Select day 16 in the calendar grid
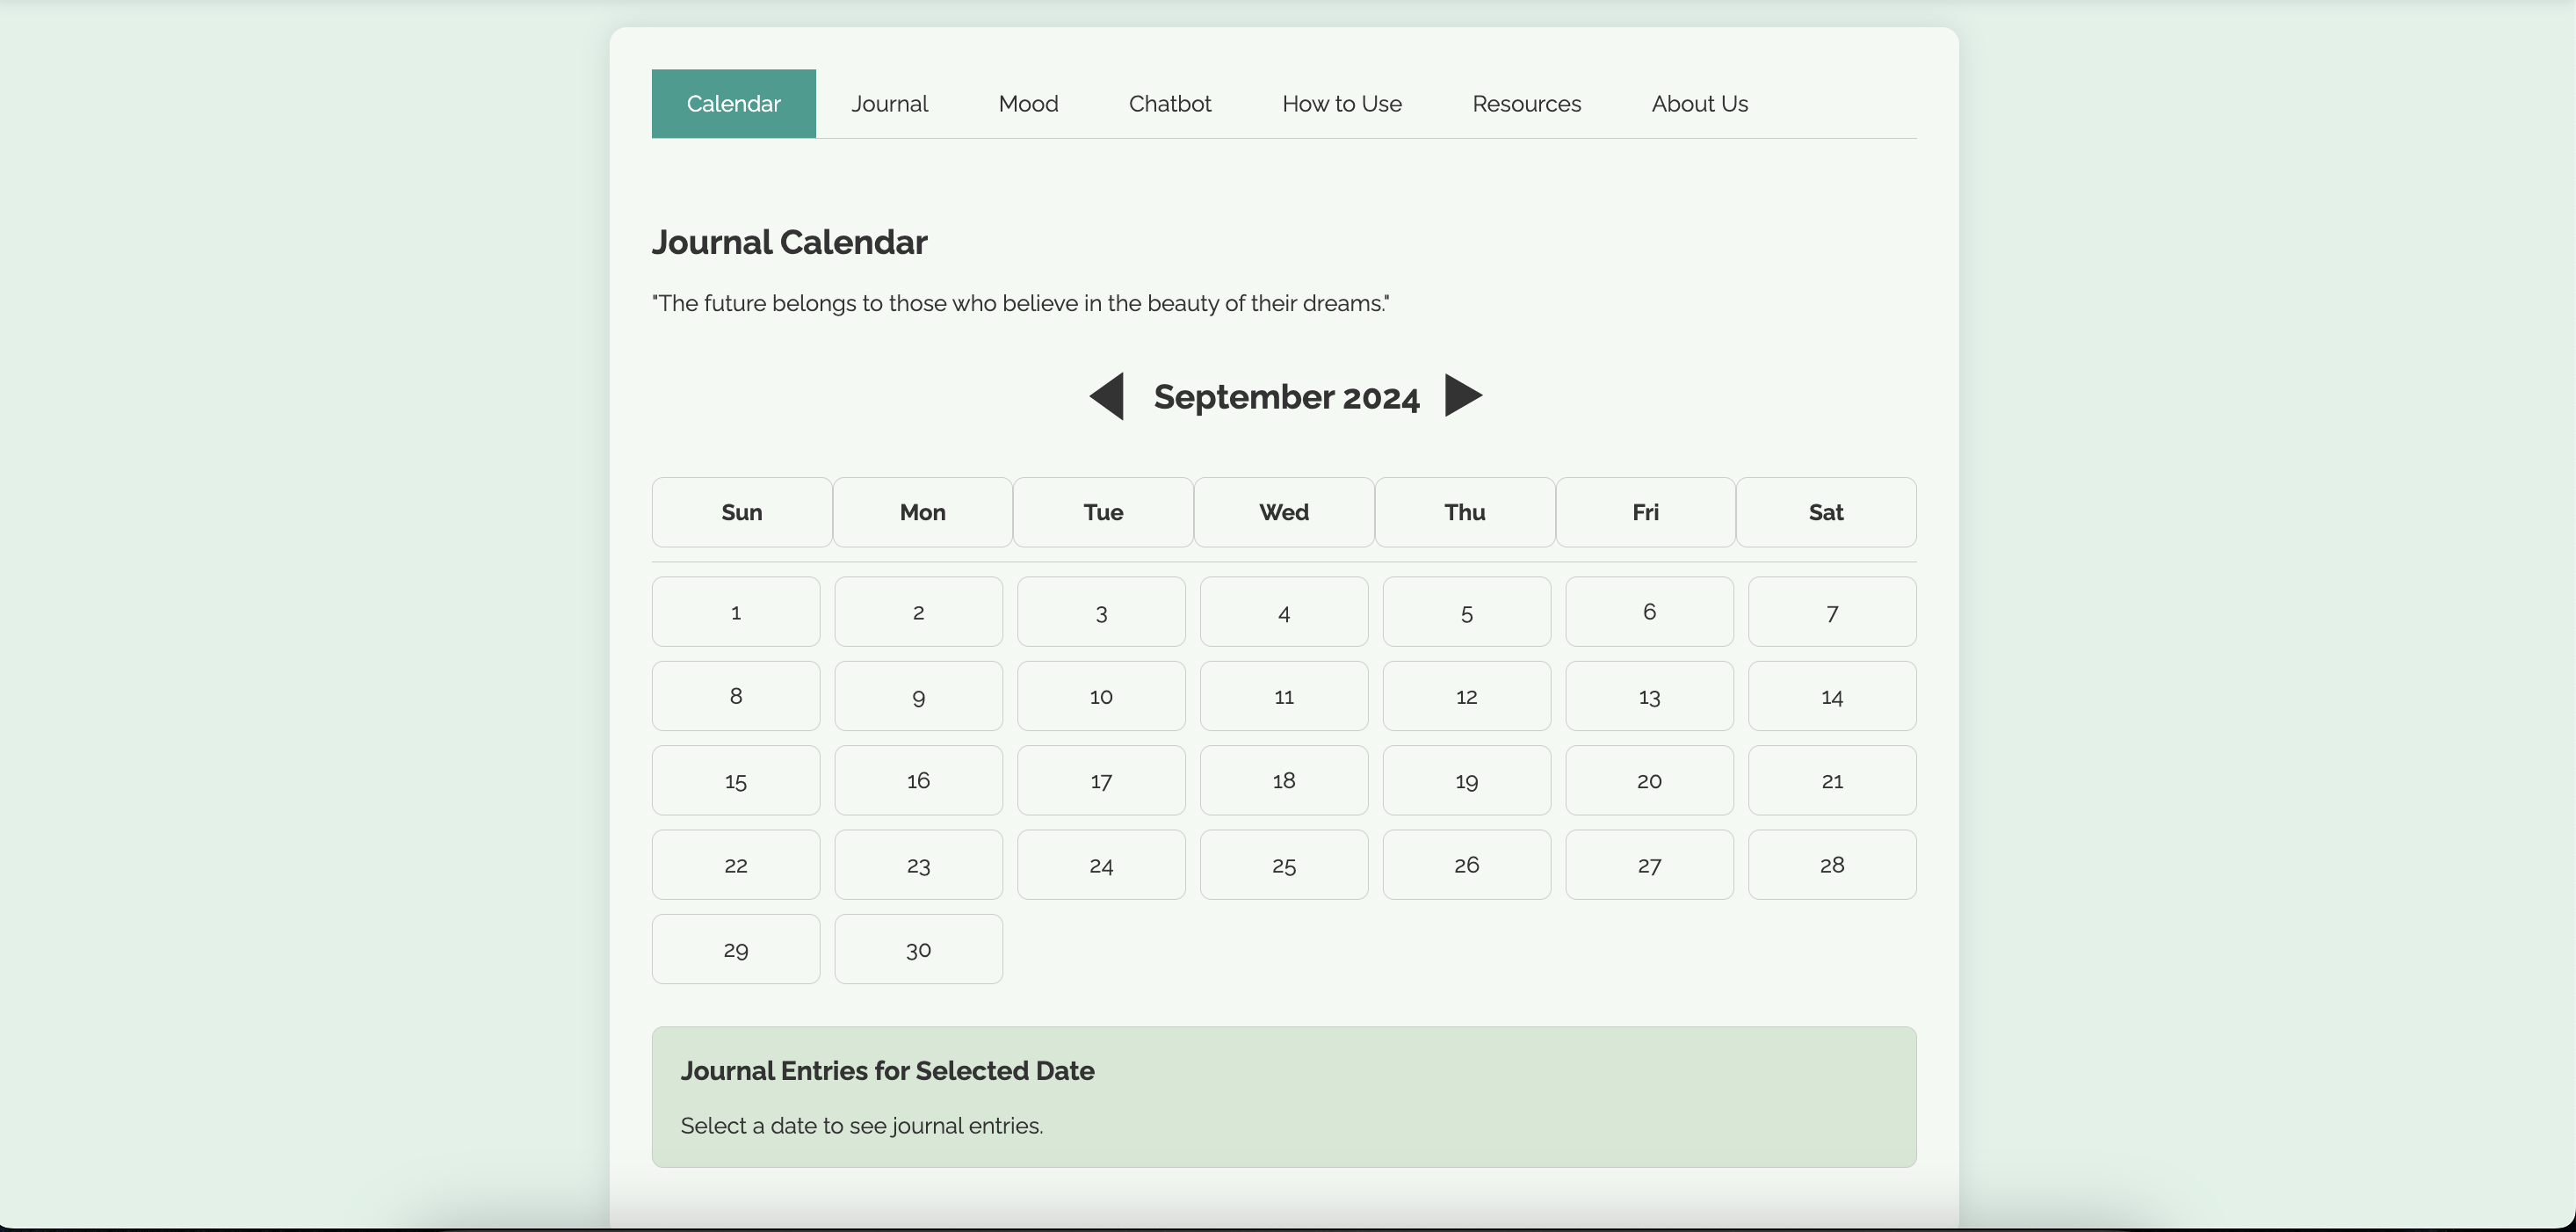The image size is (2576, 1232). (918, 780)
